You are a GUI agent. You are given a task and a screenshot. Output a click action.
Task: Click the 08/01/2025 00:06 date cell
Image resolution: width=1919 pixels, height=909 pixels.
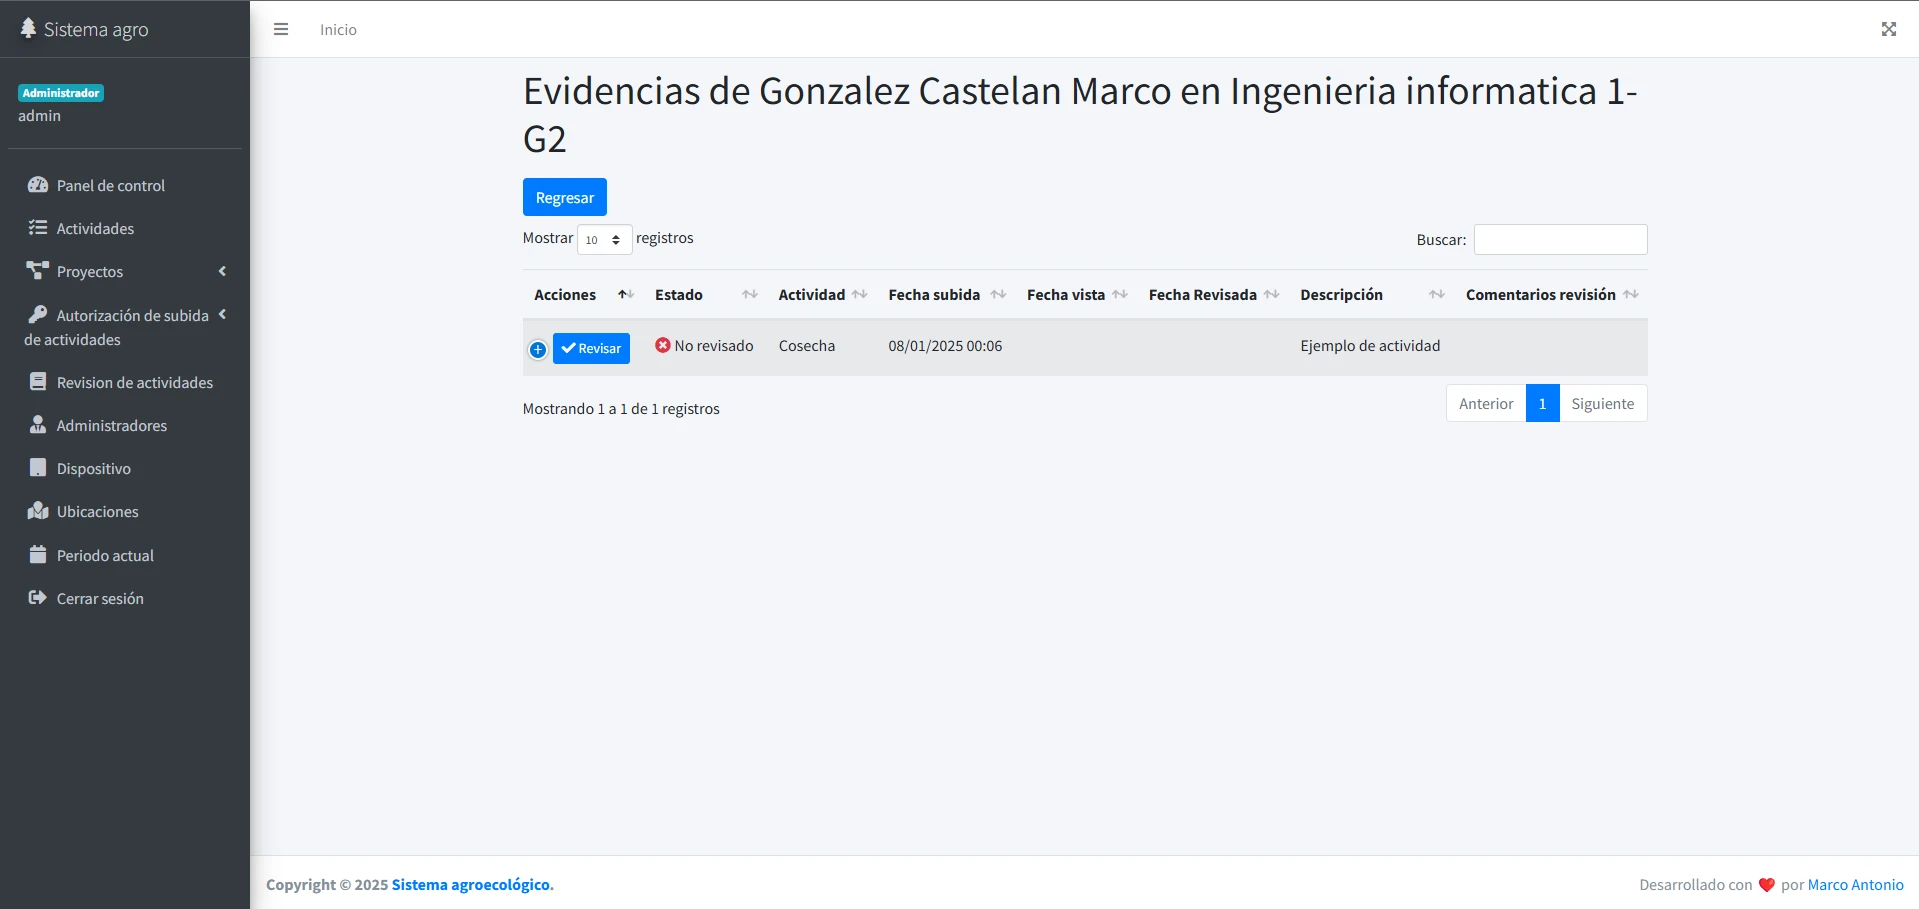click(x=945, y=345)
